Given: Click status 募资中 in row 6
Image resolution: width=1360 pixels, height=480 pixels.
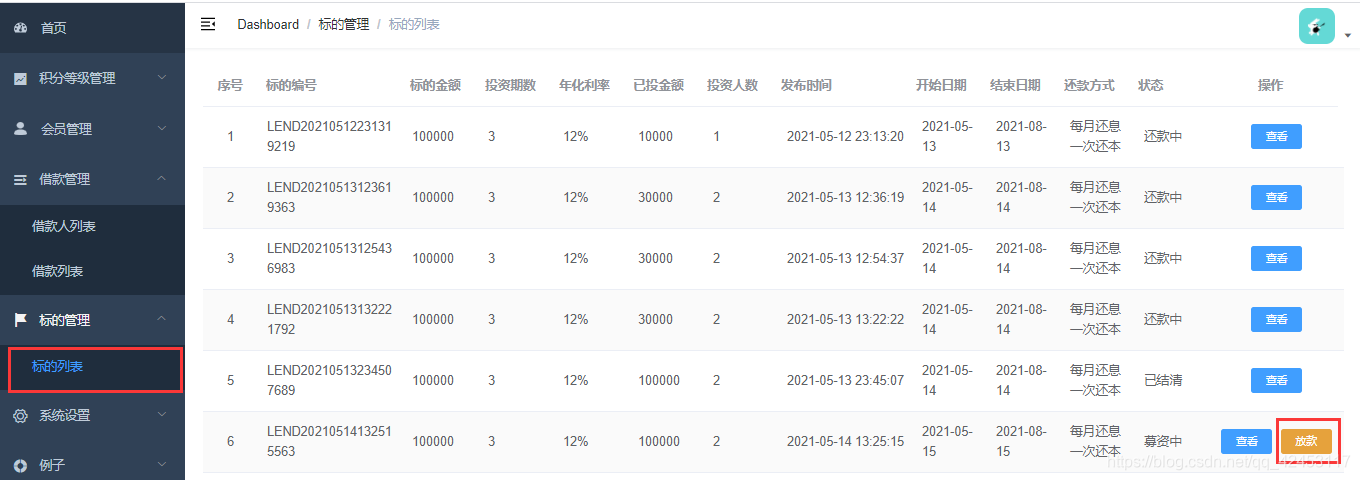Looking at the screenshot, I should point(1163,442).
